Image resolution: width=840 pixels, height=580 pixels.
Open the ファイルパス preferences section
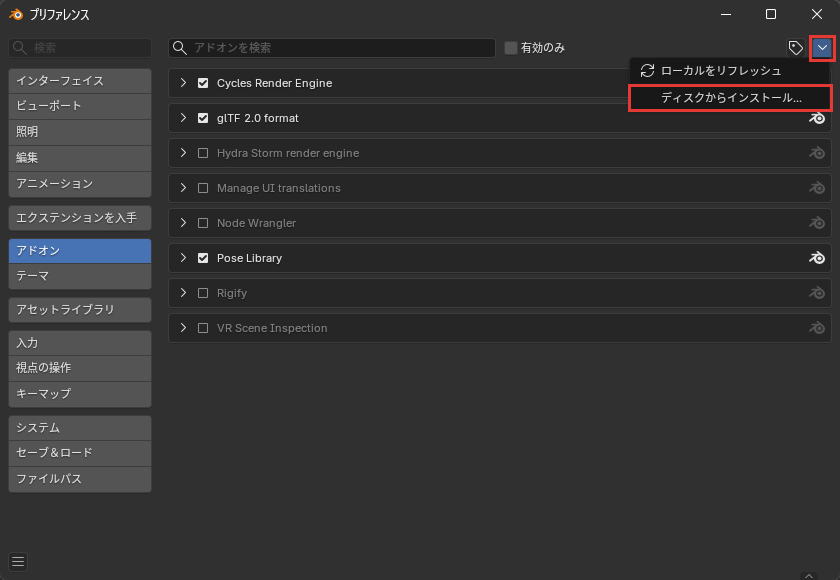point(80,479)
